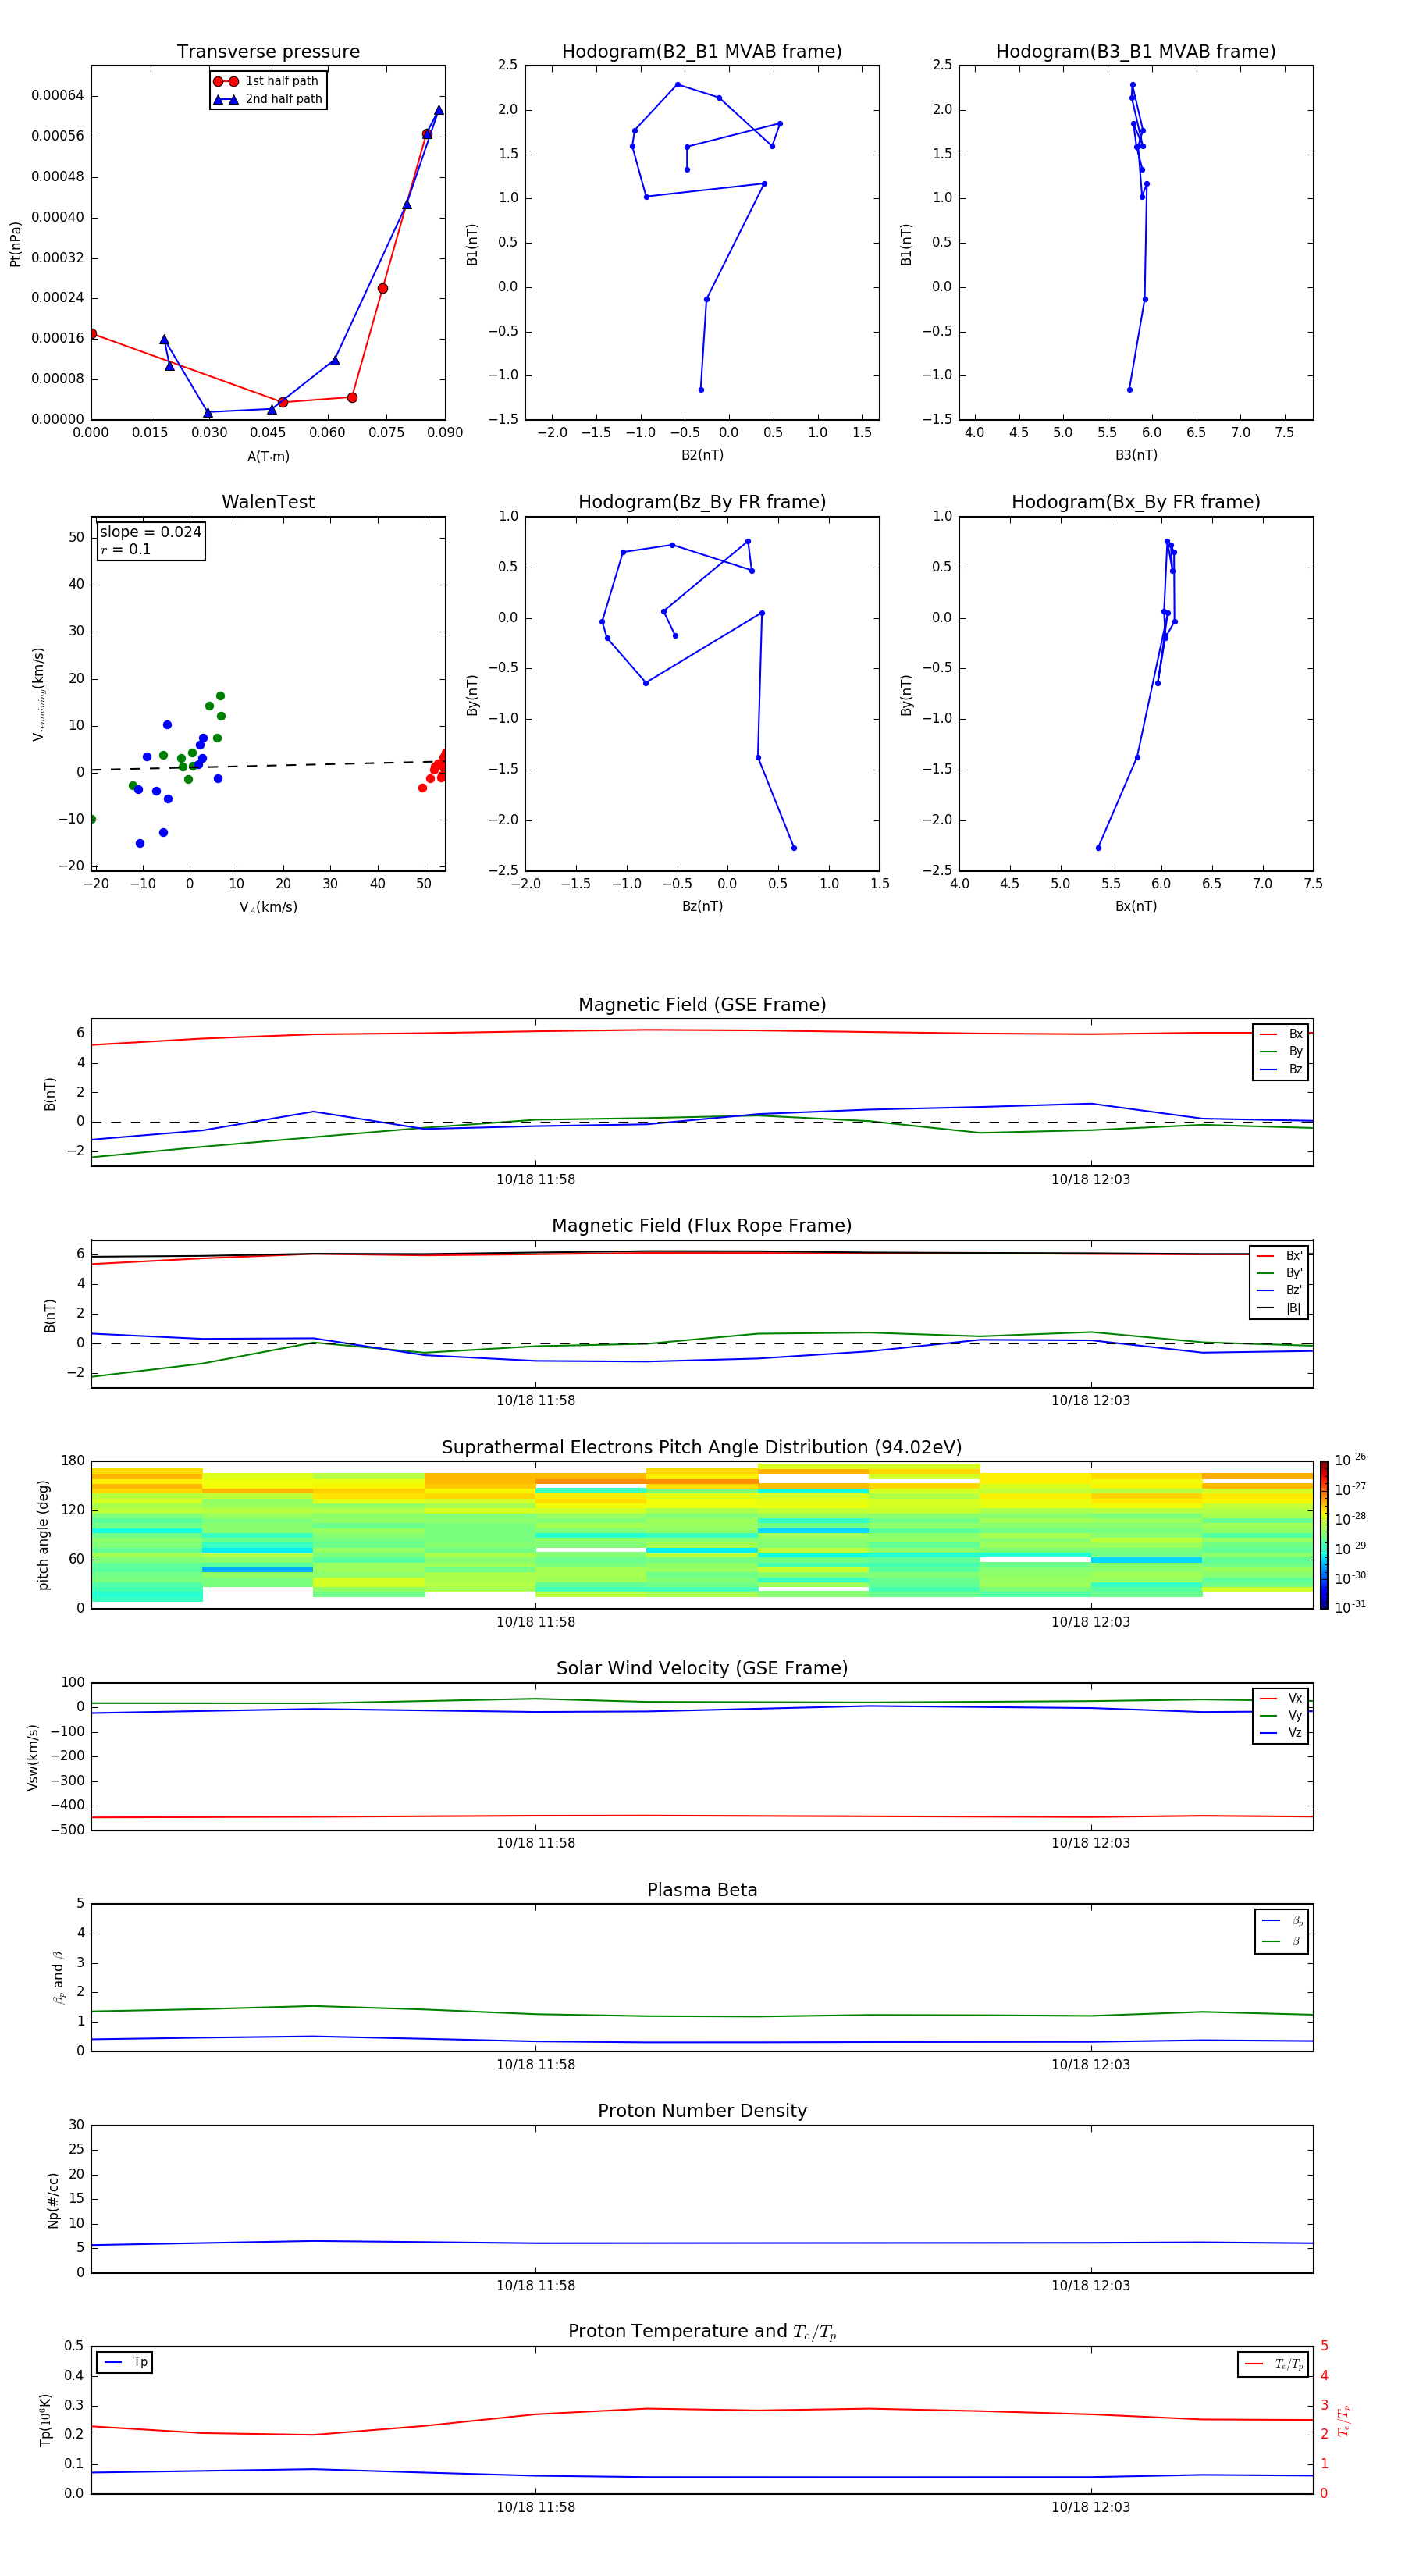Click the 'Vz' legend entry in velocity plot
The height and width of the screenshot is (2576, 1405).
(1281, 1733)
